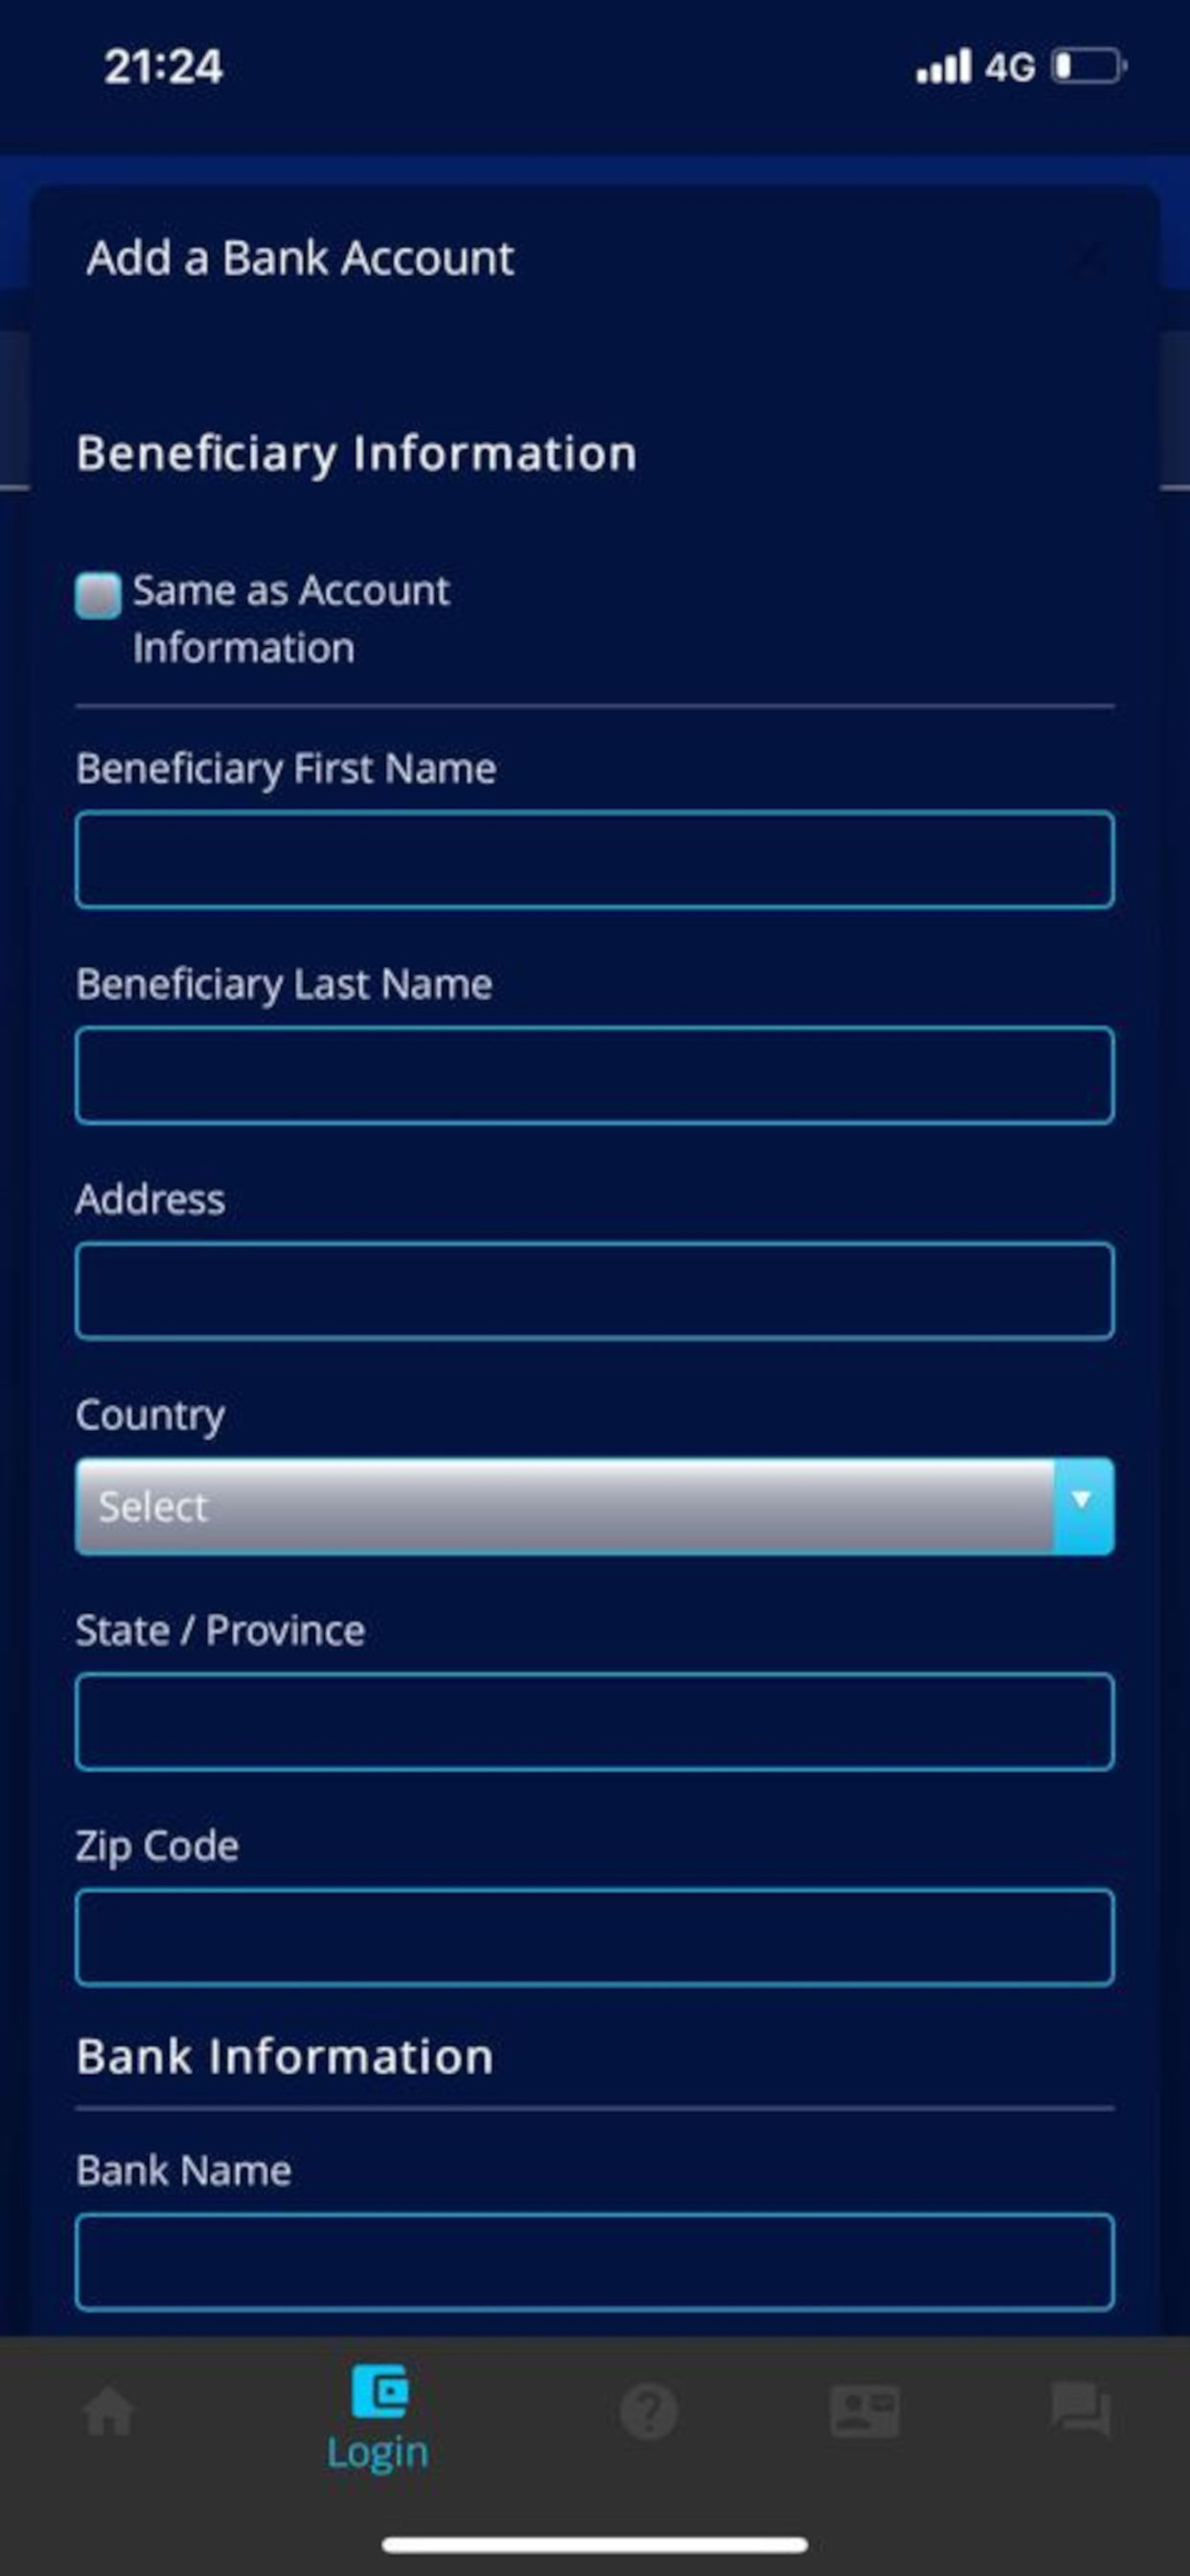This screenshot has width=1190, height=2576.
Task: Tap the Home icon in bottom navigation
Action: (108, 2413)
